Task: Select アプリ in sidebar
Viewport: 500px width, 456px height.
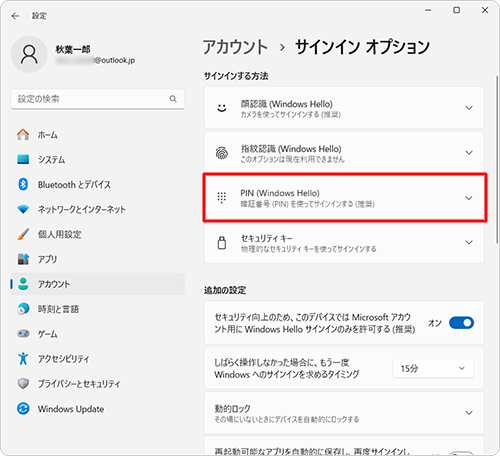Action: point(98,259)
